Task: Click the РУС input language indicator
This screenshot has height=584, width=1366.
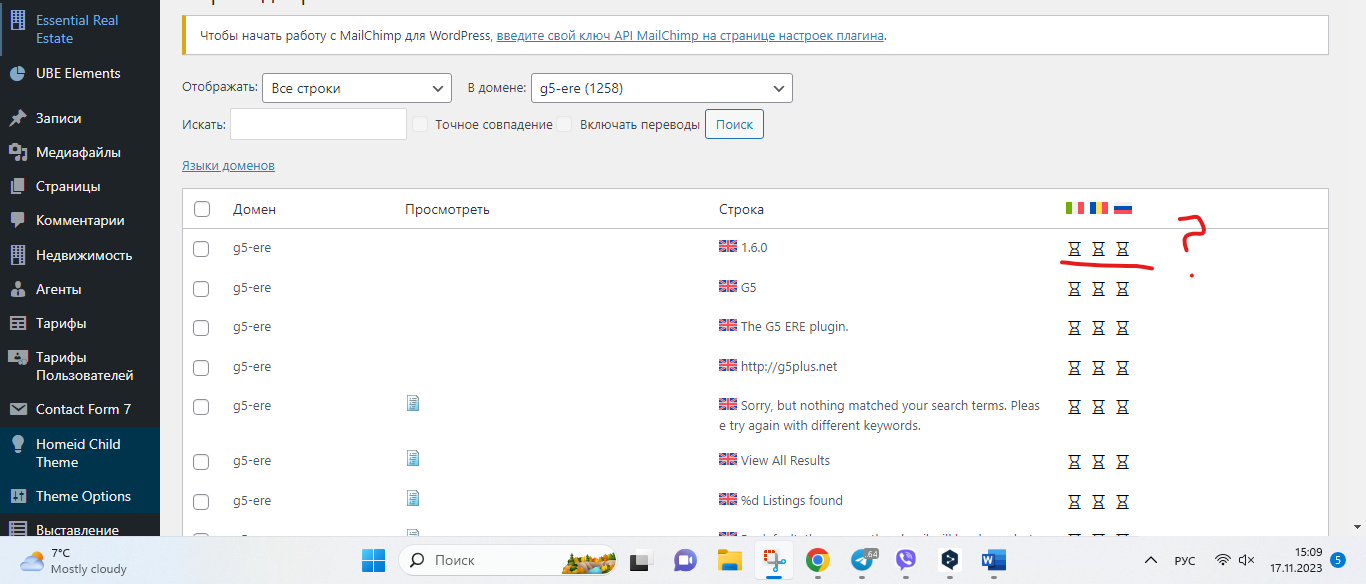Action: point(1184,560)
